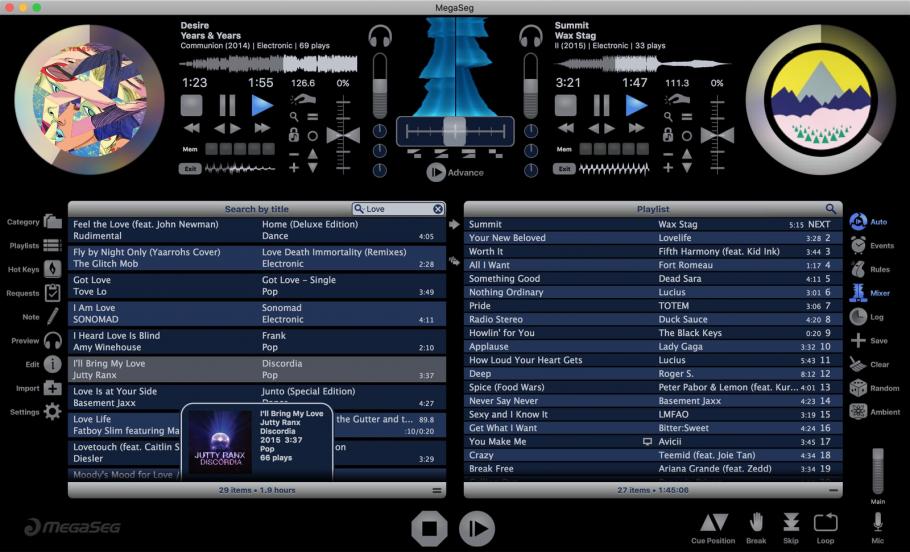Select 'Applause' by Lady Gaga in playlist
This screenshot has width=910, height=552.
click(x=653, y=347)
